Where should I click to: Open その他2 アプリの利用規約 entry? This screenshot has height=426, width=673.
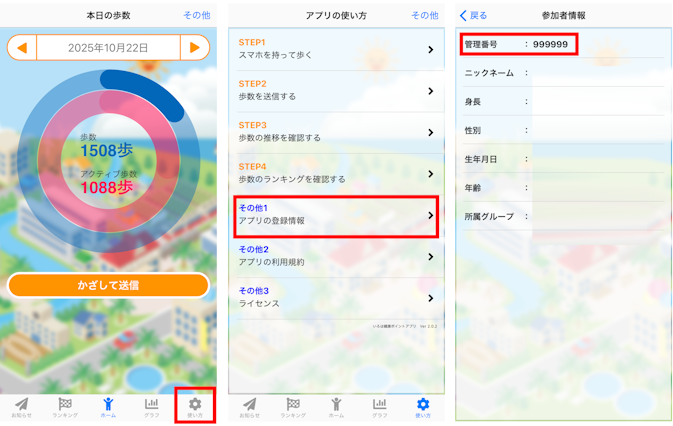pyautogui.click(x=337, y=256)
